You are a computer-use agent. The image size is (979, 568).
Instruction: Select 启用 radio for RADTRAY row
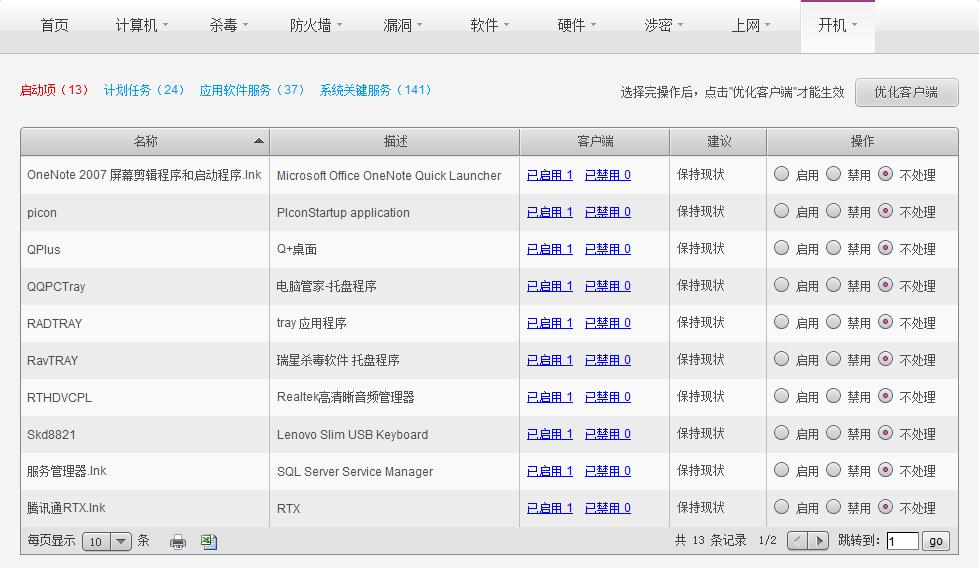point(781,322)
